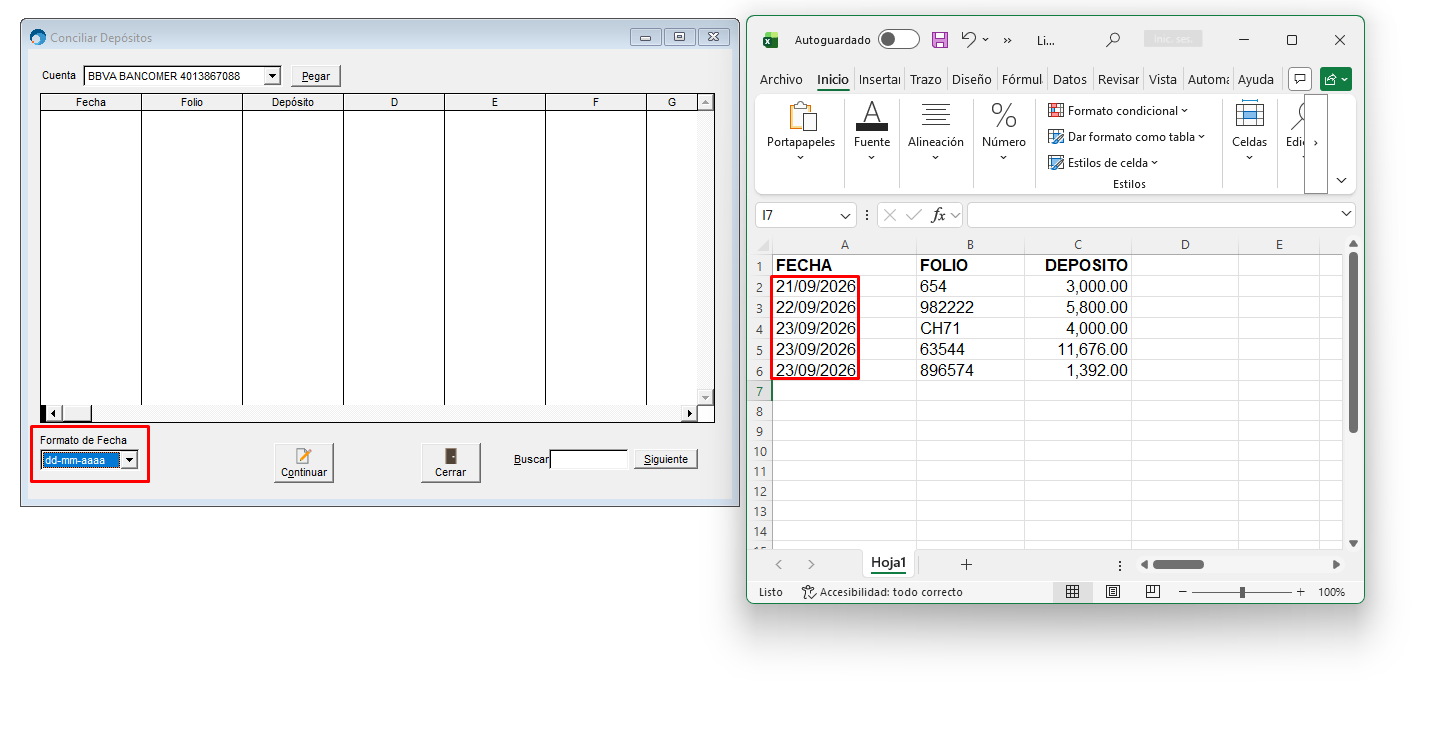Click the zoom in plus button
Viewport: 1430px width, 732px height.
point(1300,592)
